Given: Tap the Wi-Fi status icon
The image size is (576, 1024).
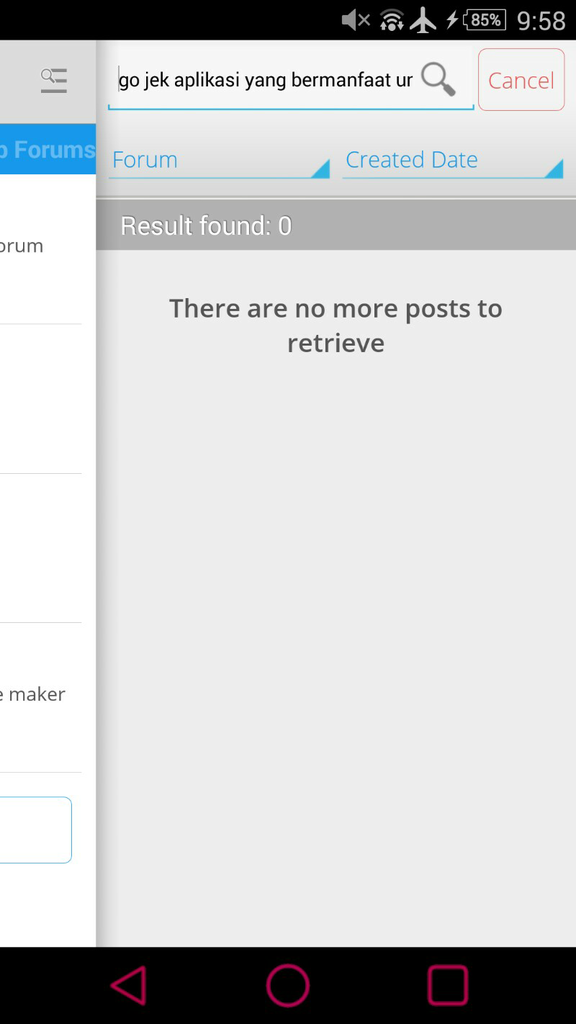Looking at the screenshot, I should (392, 20).
